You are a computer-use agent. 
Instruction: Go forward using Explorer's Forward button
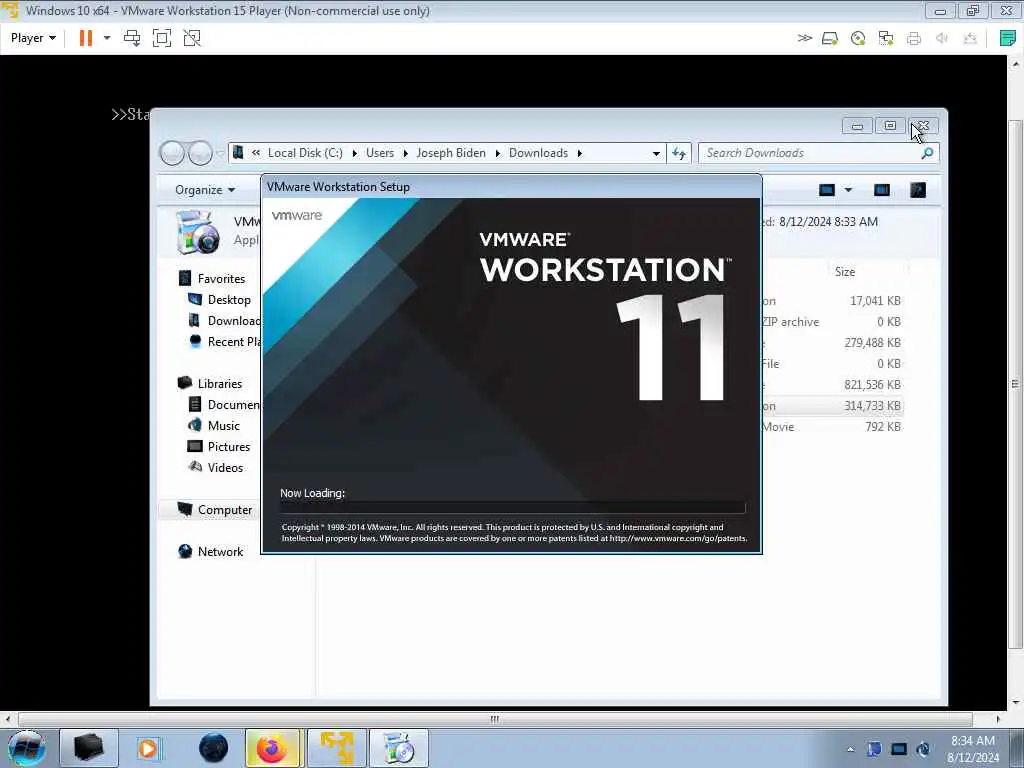click(200, 153)
